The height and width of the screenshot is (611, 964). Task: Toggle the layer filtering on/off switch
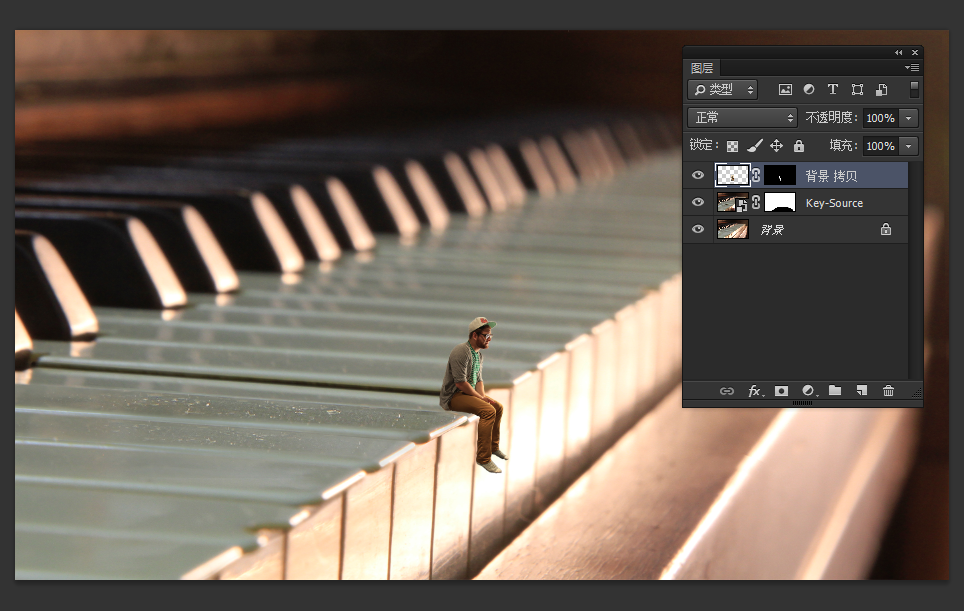coord(914,90)
